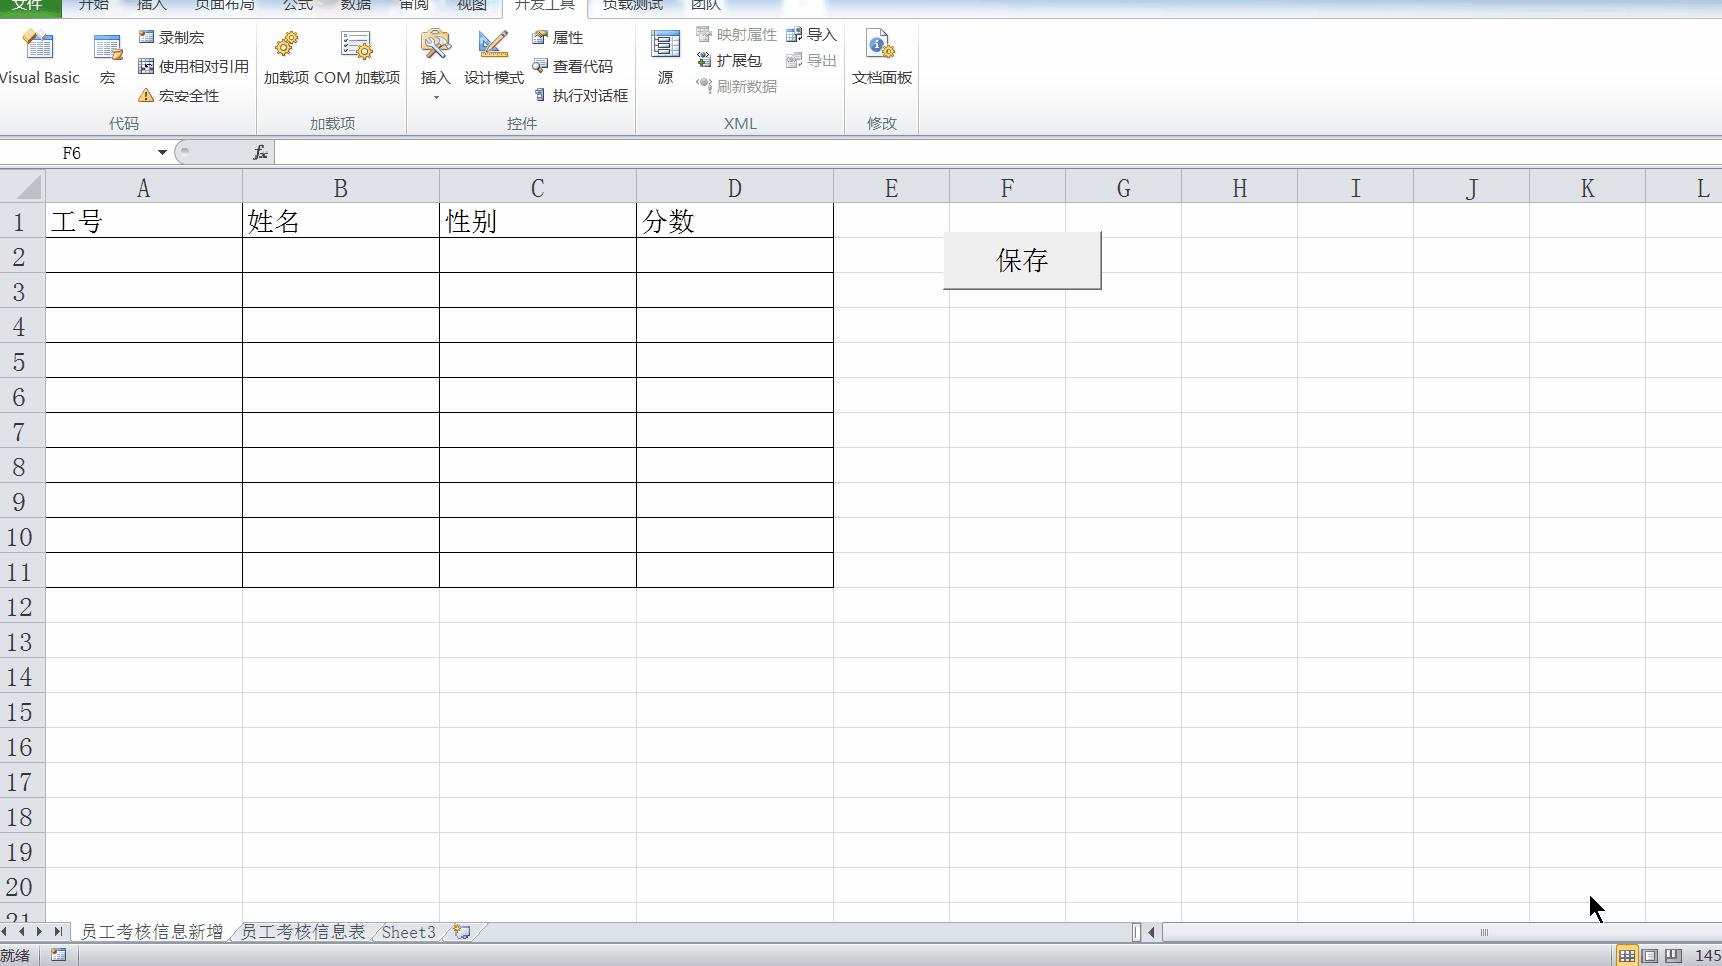Click the 保存 button on the worksheet
1722x966 pixels.
tap(1021, 260)
